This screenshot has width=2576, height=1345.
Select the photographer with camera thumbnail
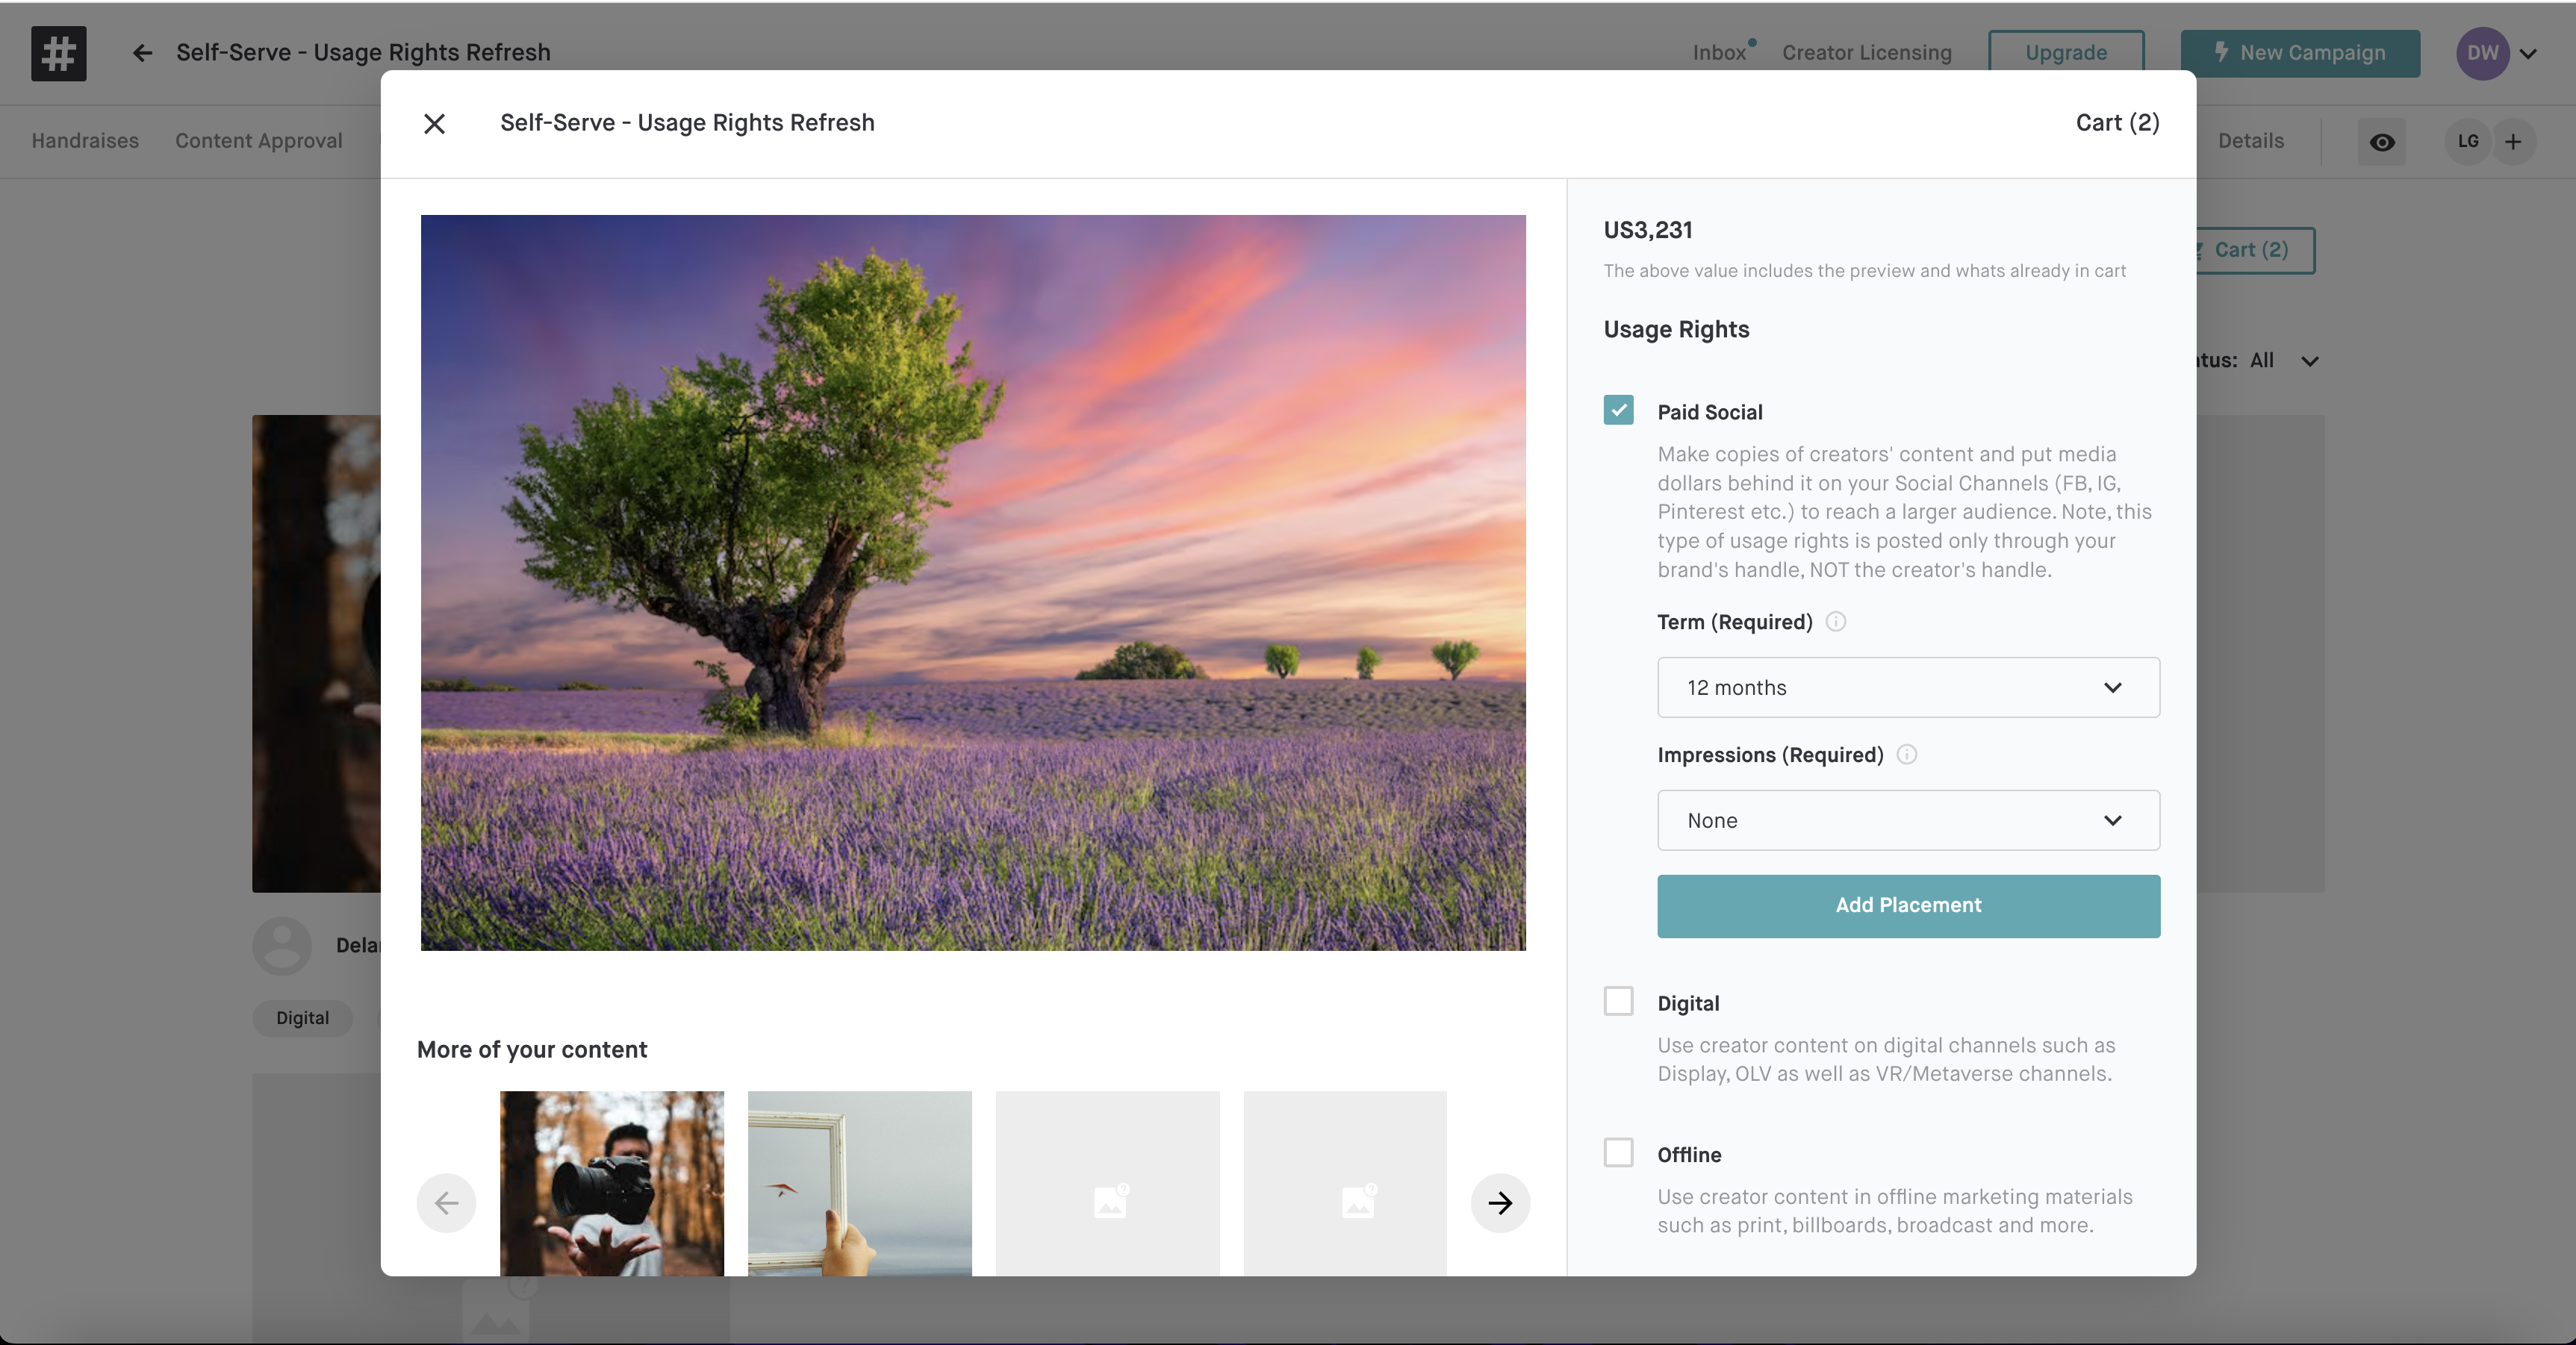click(612, 1182)
